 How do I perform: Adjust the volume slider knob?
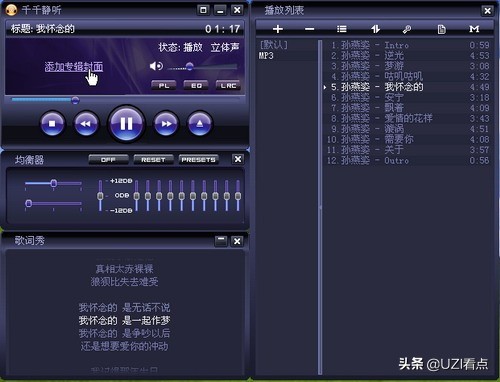tap(189, 66)
